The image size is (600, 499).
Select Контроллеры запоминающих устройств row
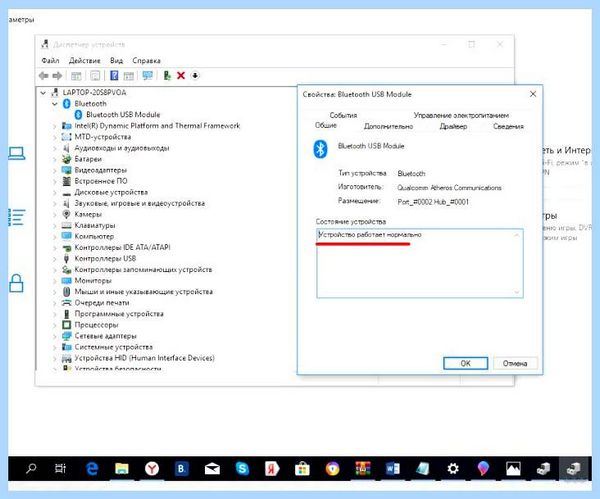143,270
